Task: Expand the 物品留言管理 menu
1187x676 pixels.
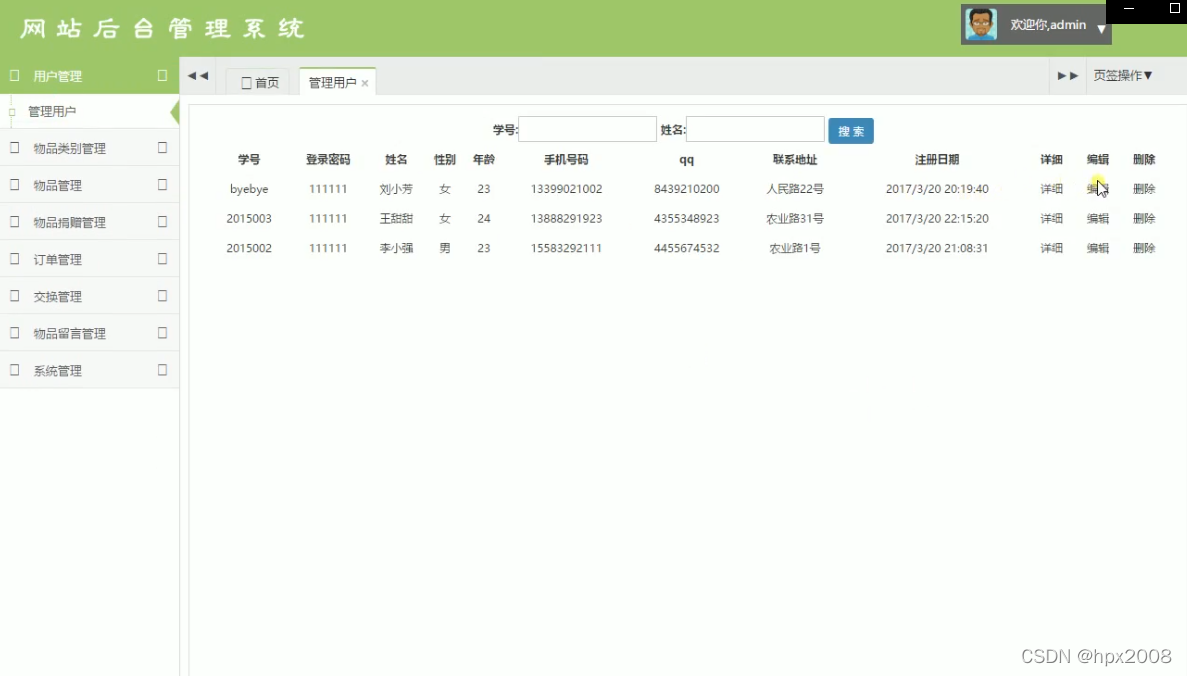Action: click(89, 334)
